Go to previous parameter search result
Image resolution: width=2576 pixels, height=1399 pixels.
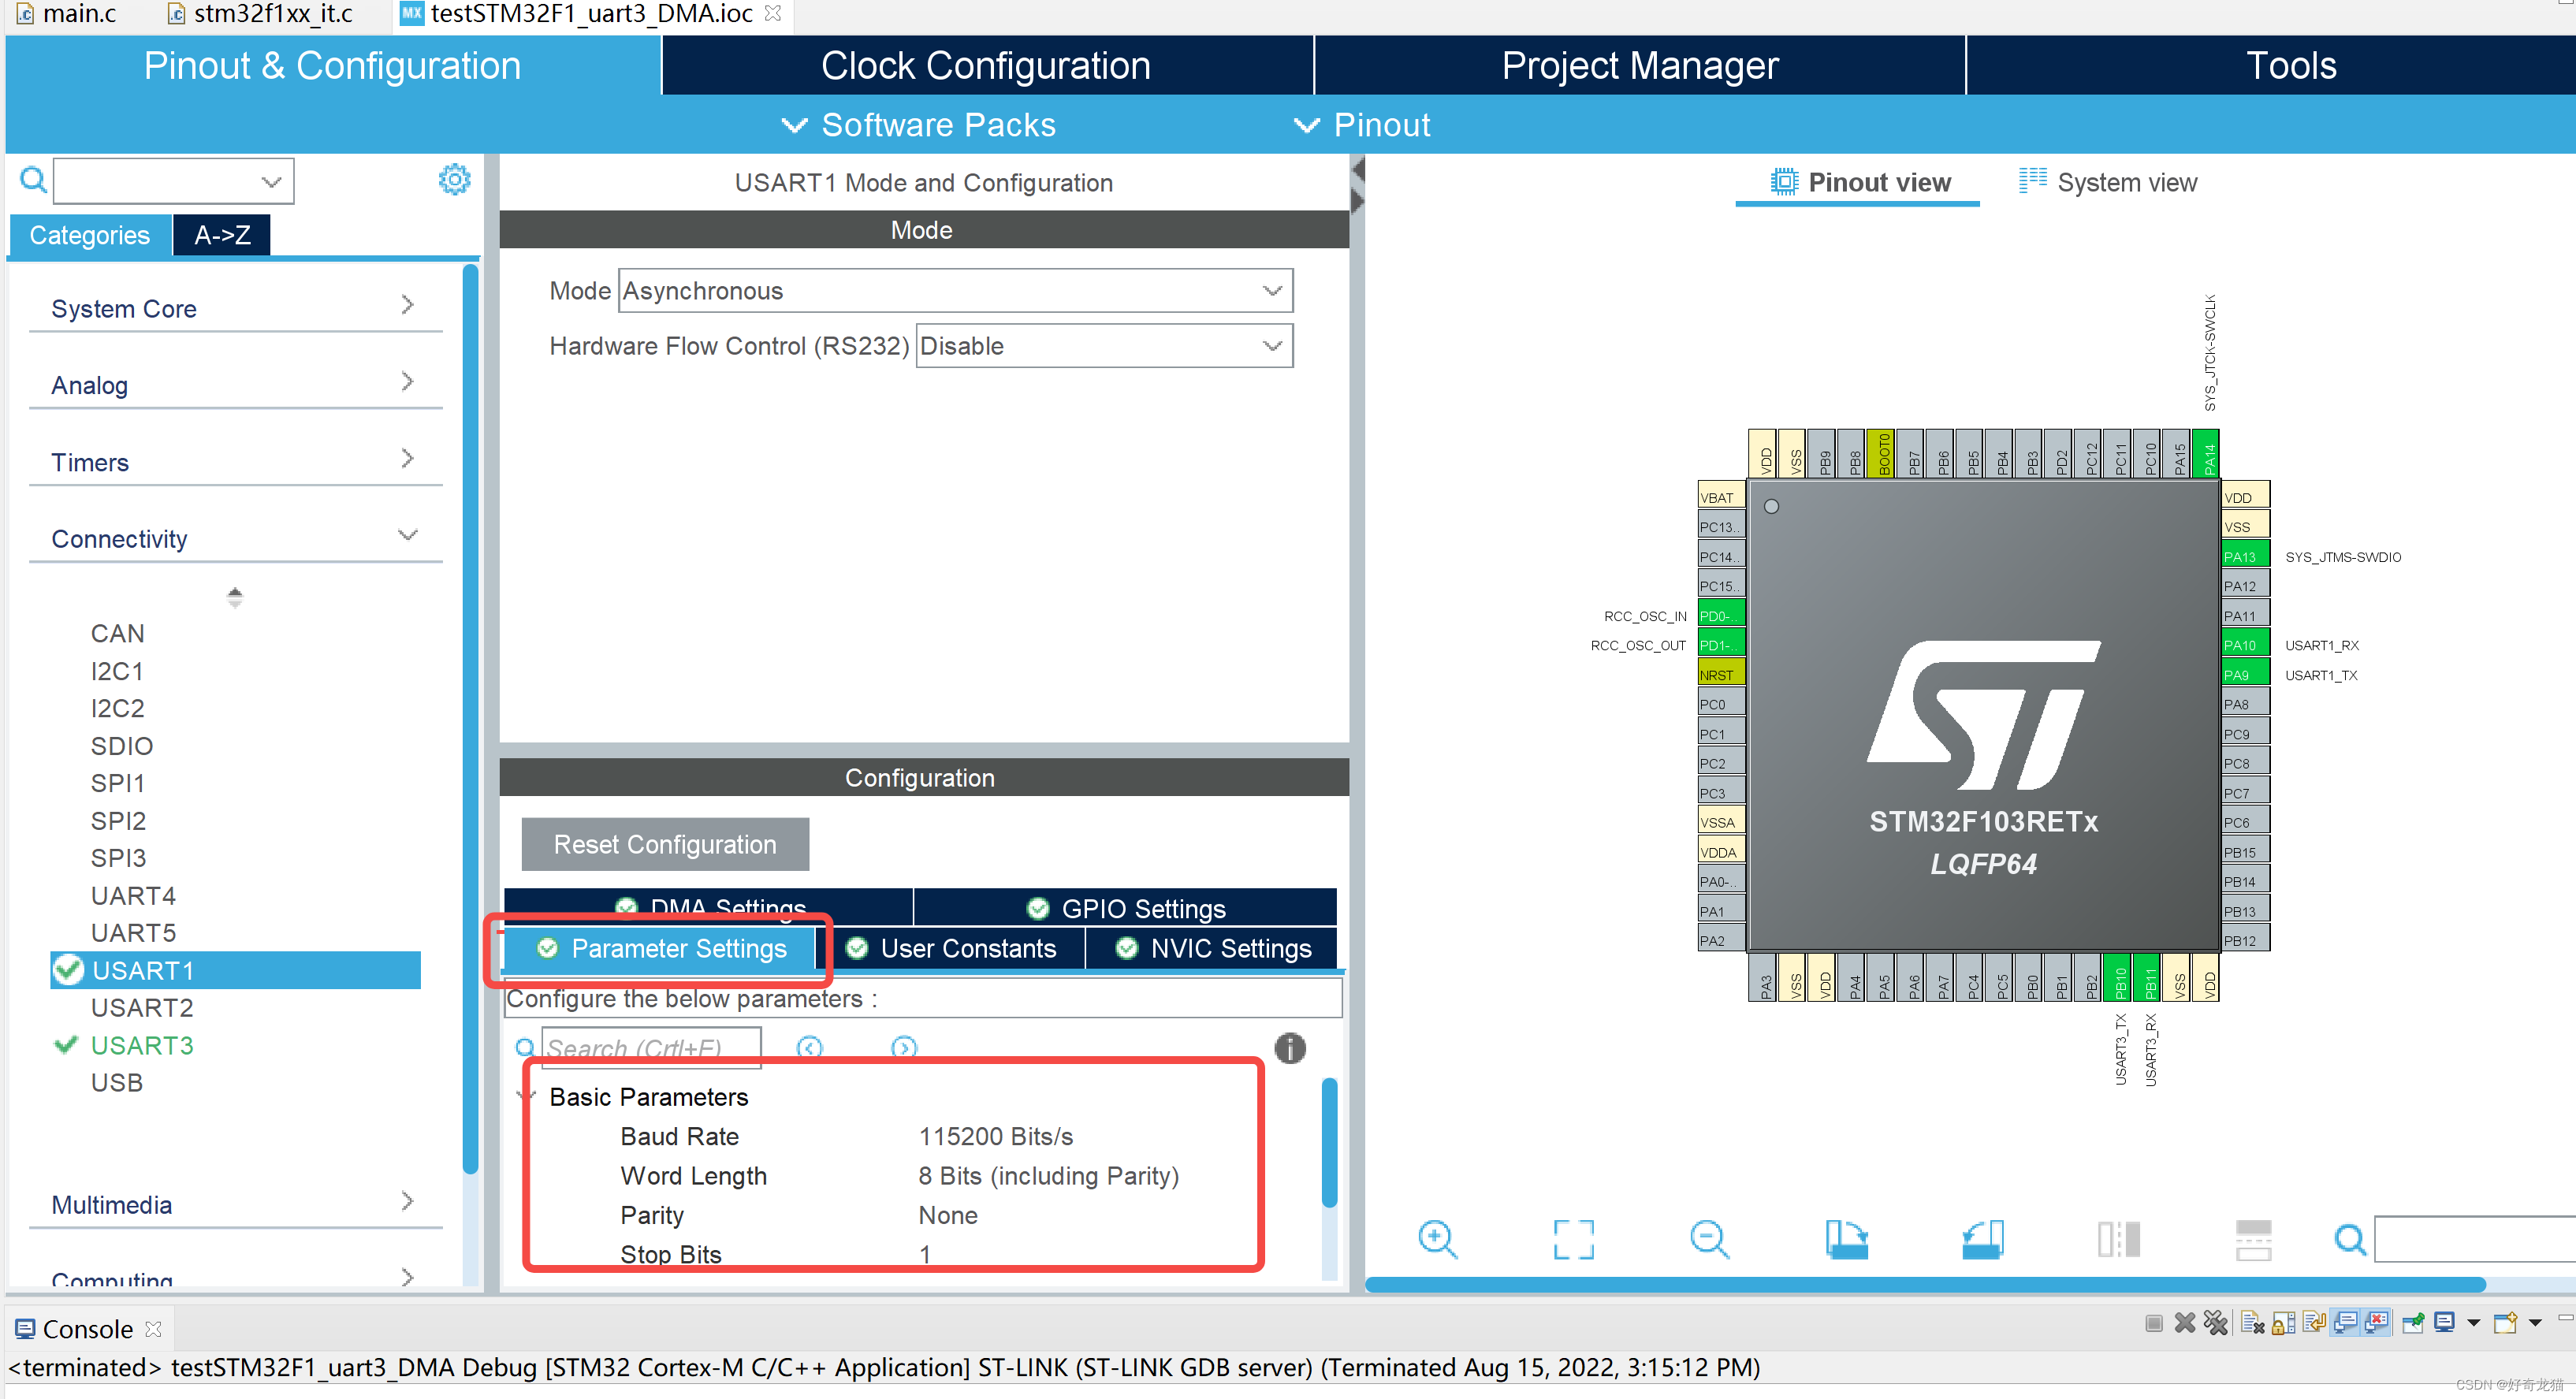coord(809,1047)
